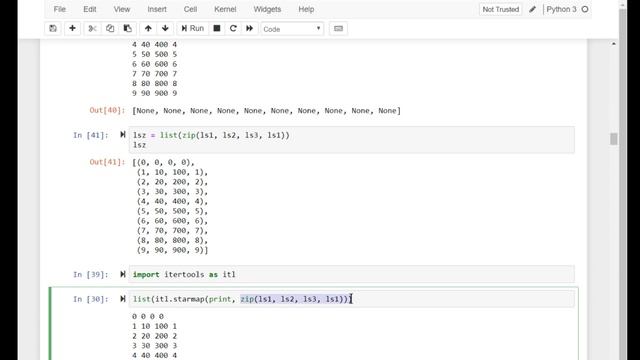This screenshot has height=360, width=640.
Task: Click output row (5, 50, 500, 5)
Action: point(172,211)
